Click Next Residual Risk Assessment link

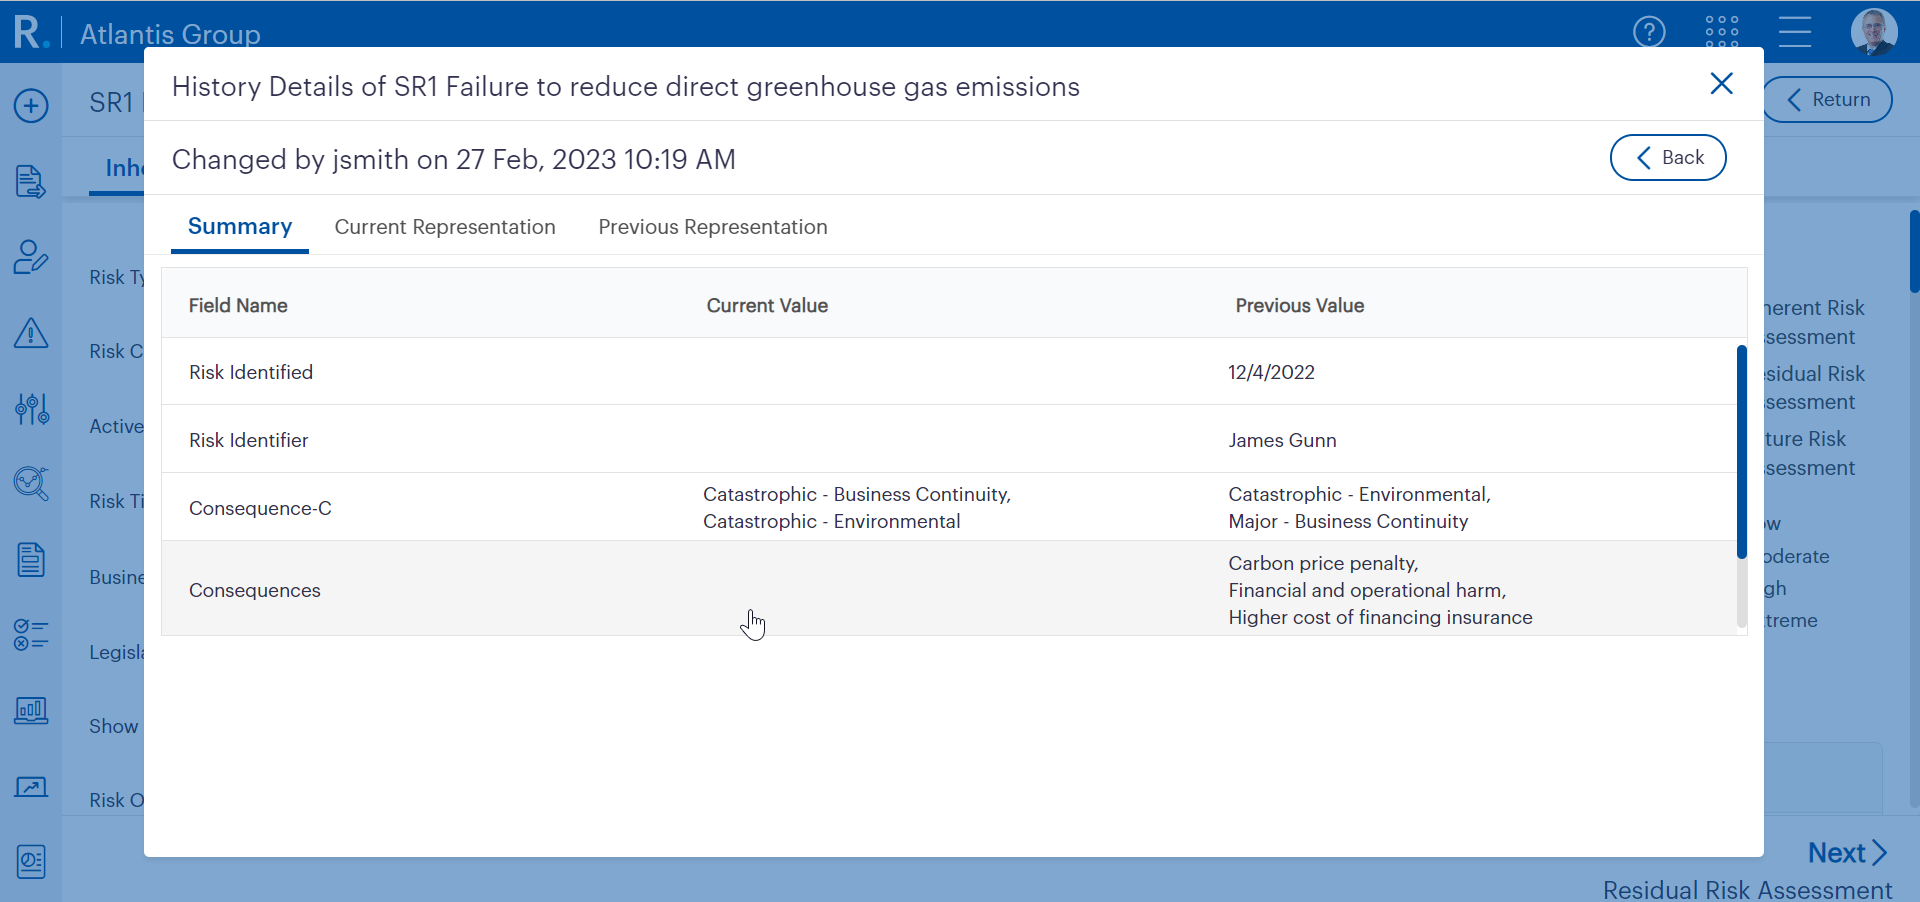click(1748, 870)
